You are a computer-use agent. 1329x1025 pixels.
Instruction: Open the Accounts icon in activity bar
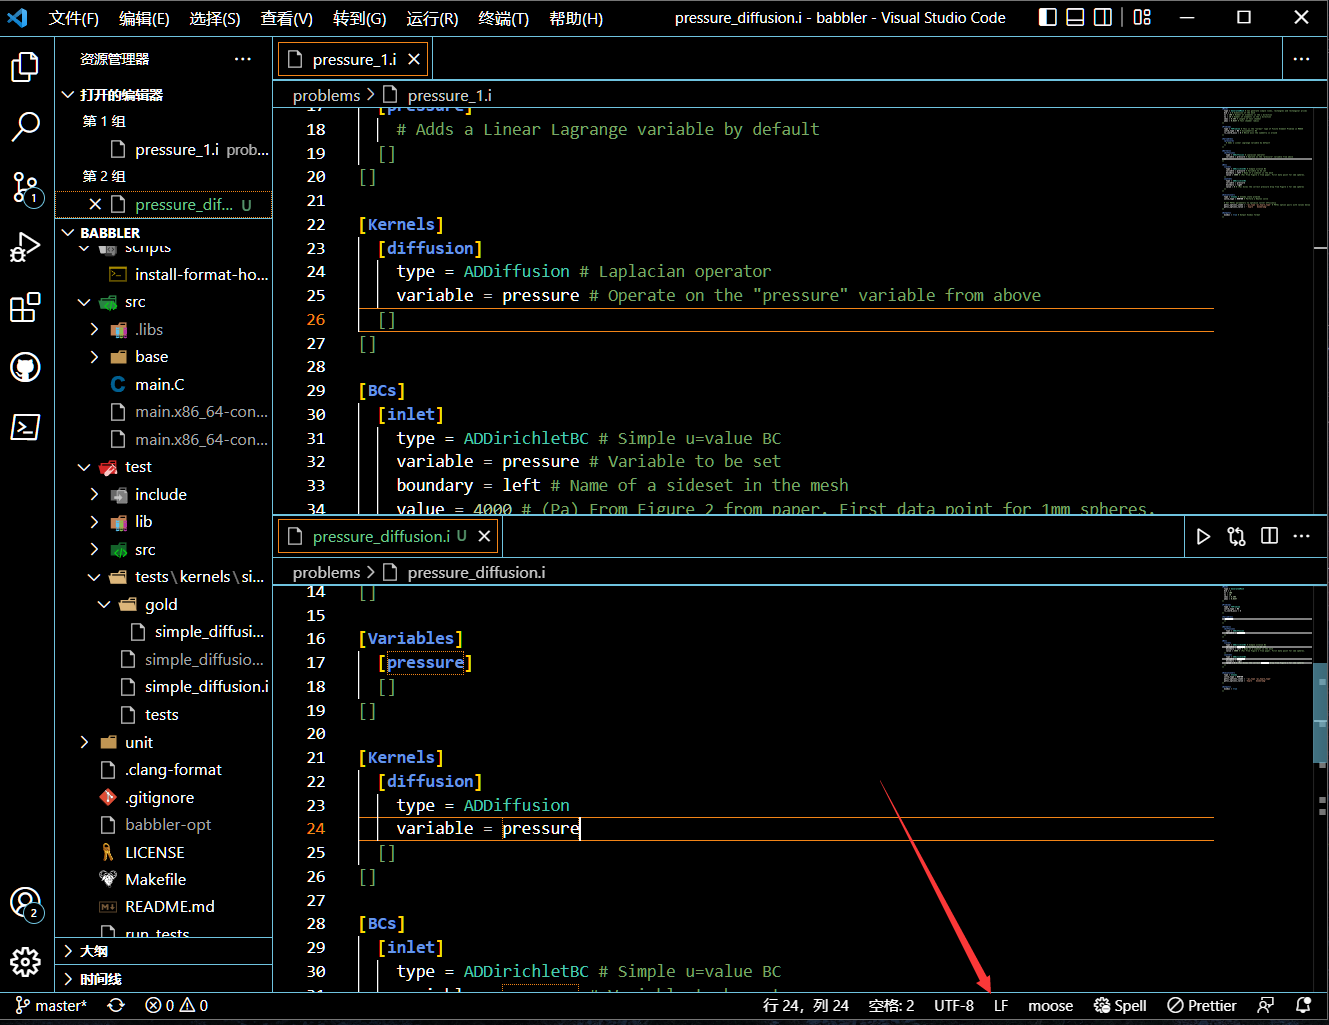[x=25, y=903]
